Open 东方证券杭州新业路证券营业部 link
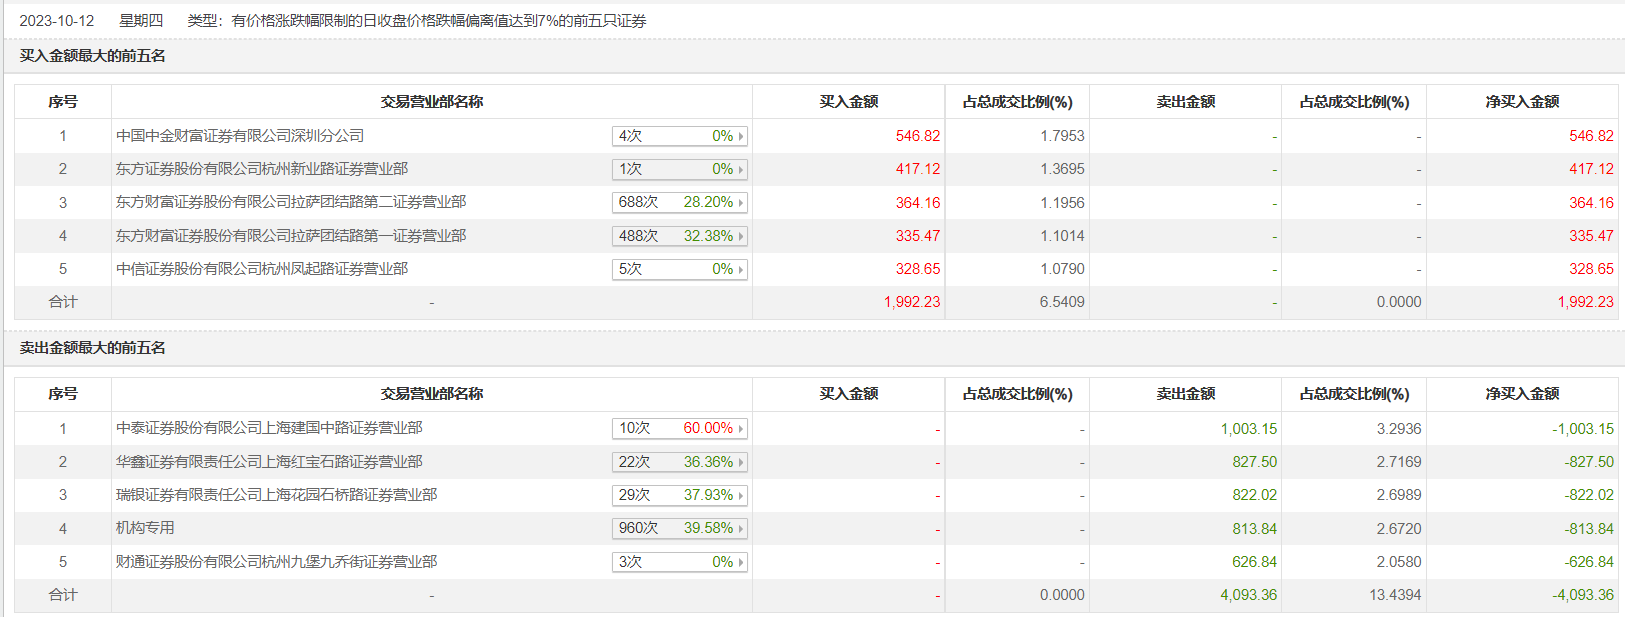 click(262, 169)
